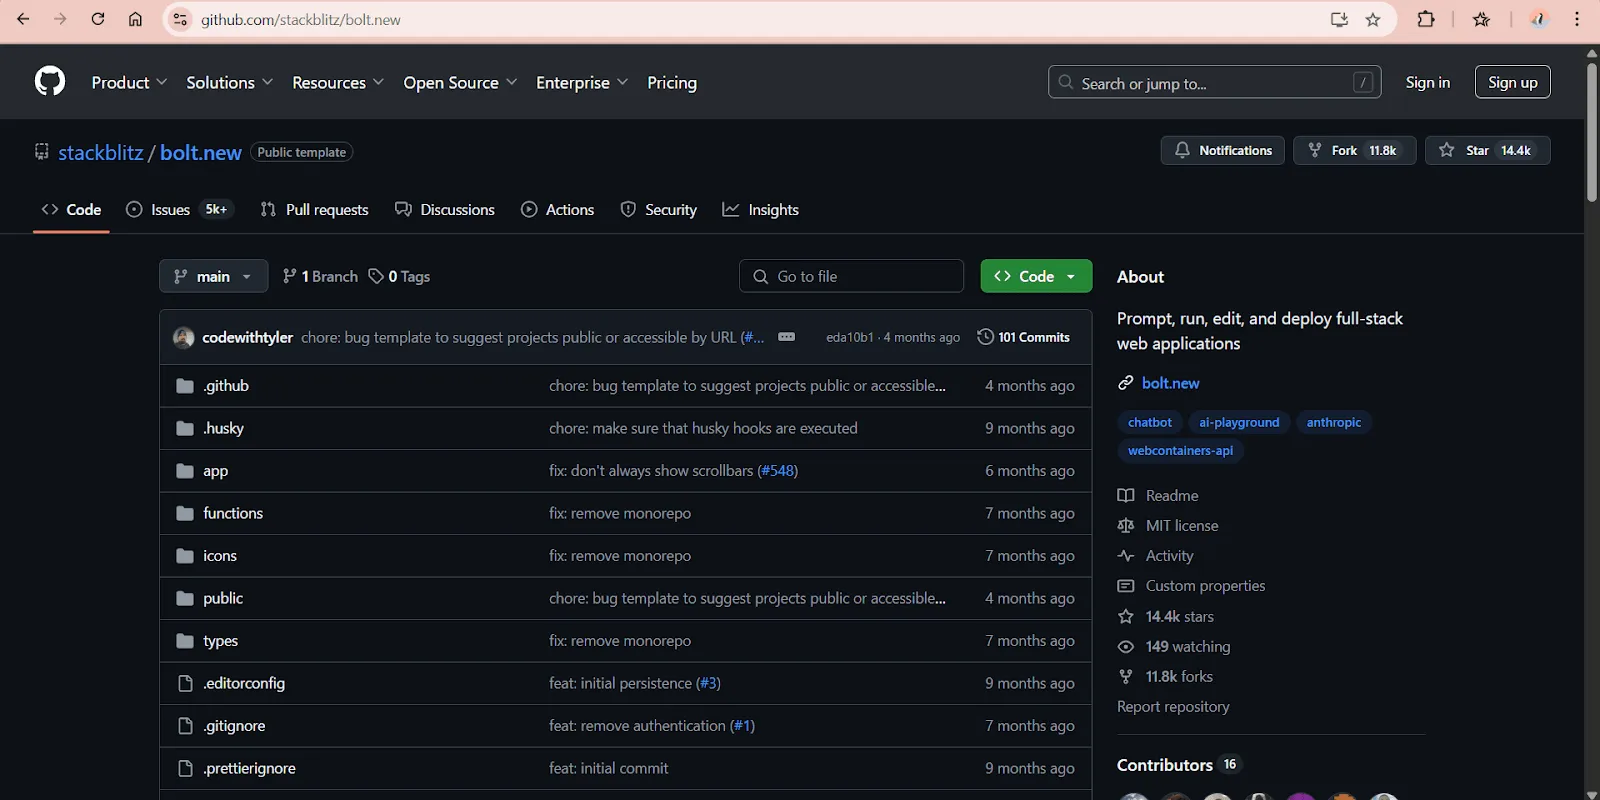Switch to the Security tab
Screen dimensions: 1600x800
pyautogui.click(x=659, y=209)
